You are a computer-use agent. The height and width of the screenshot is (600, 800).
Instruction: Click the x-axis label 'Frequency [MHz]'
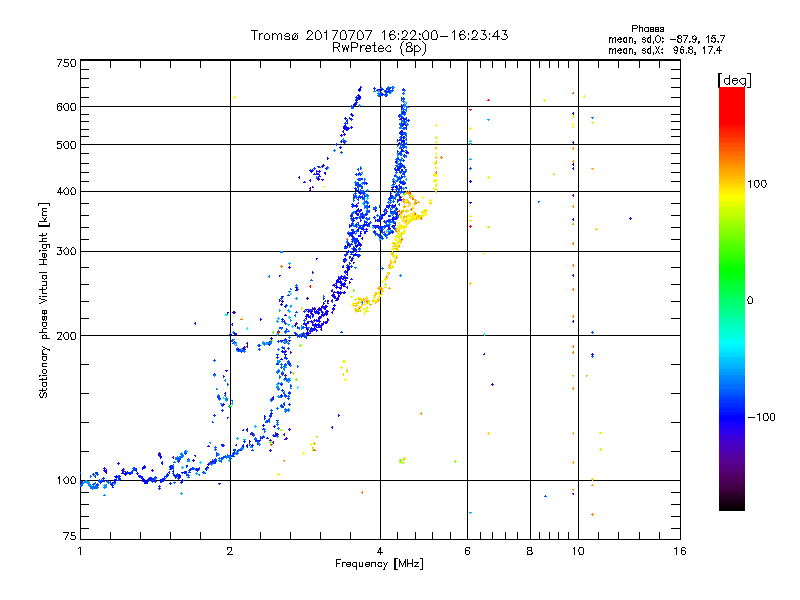[379, 564]
